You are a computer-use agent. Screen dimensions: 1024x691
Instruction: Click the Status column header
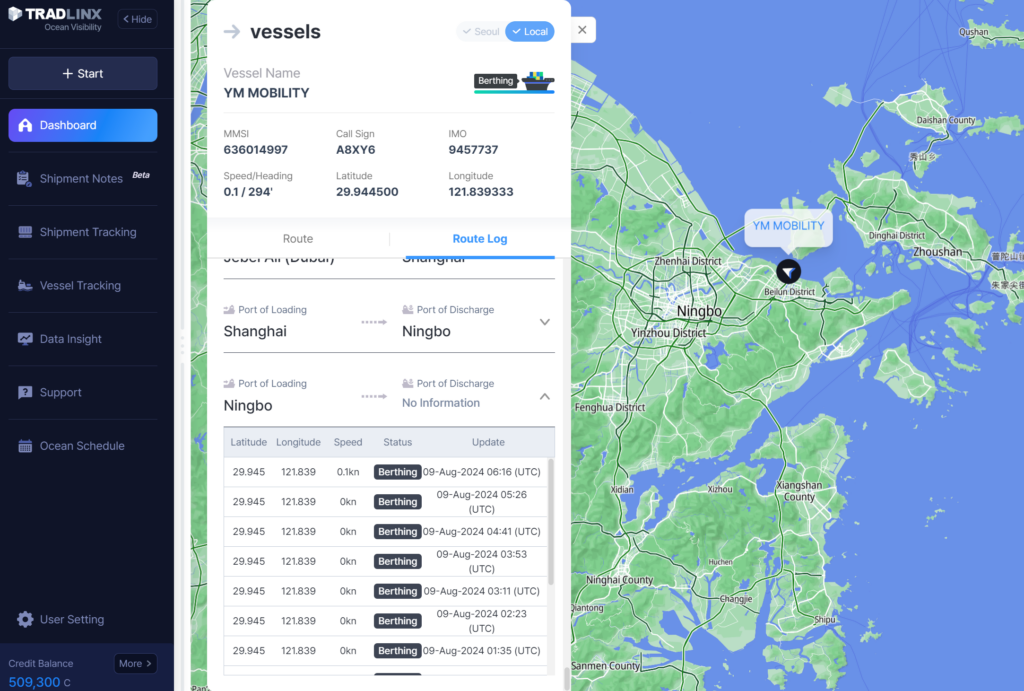397,442
